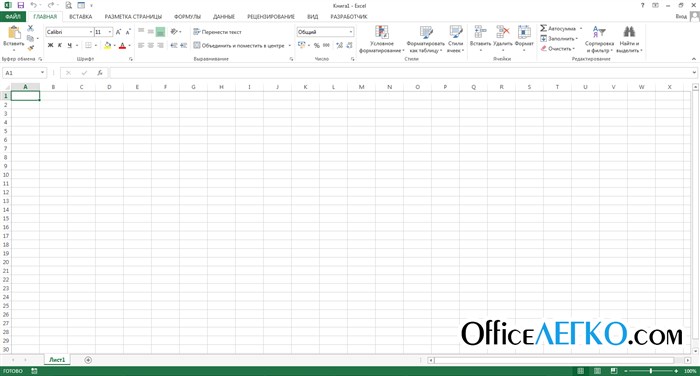This screenshot has width=700, height=376.
Task: Open Форматировать как таблицу gallery
Action: (x=425, y=39)
